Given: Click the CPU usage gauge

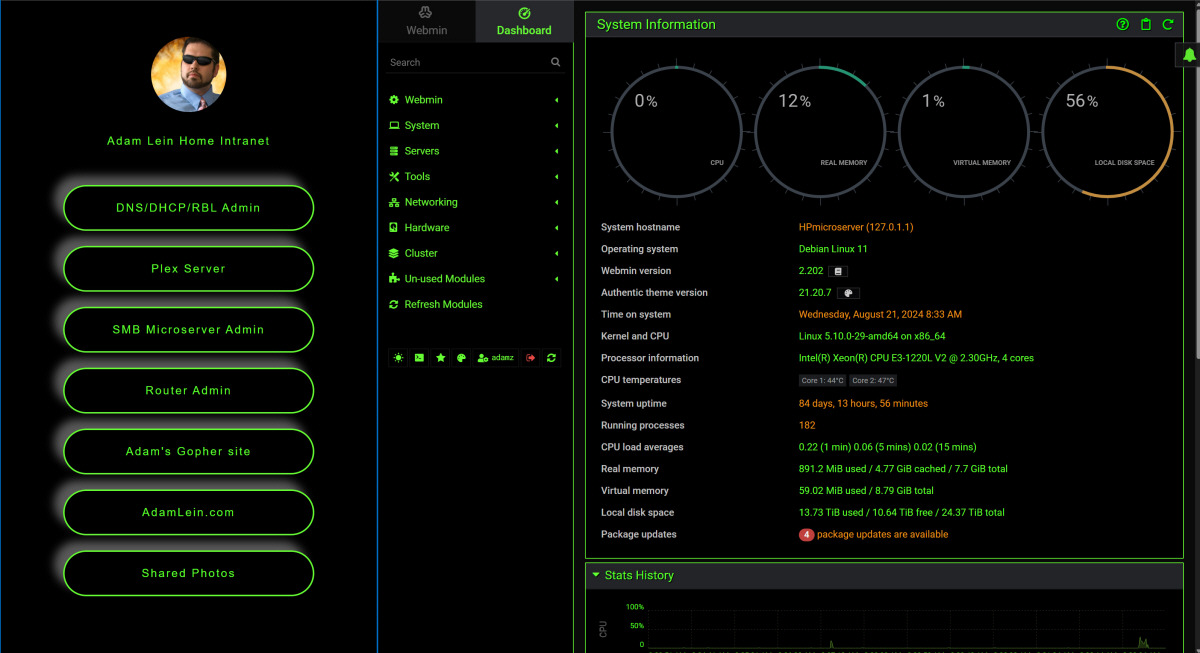Looking at the screenshot, I should coord(676,131).
